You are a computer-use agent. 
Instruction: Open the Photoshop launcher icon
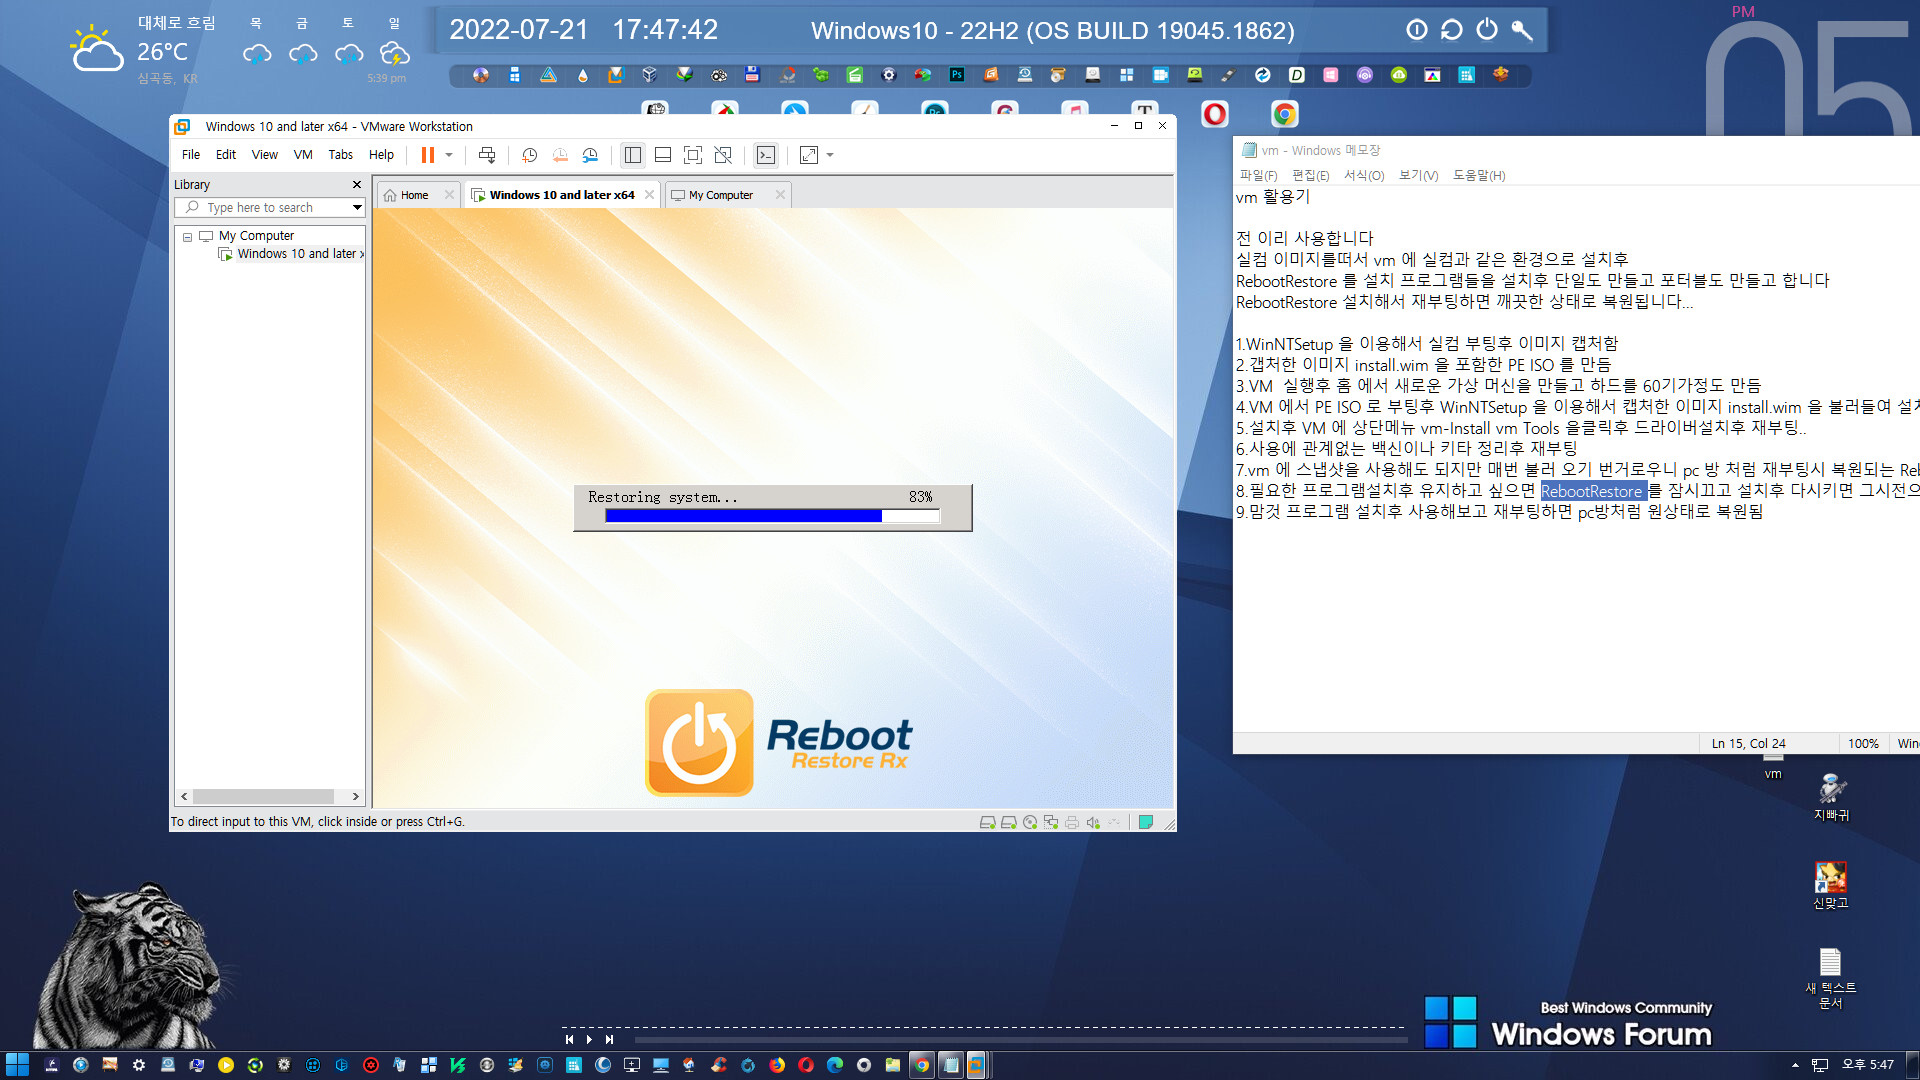pos(957,75)
